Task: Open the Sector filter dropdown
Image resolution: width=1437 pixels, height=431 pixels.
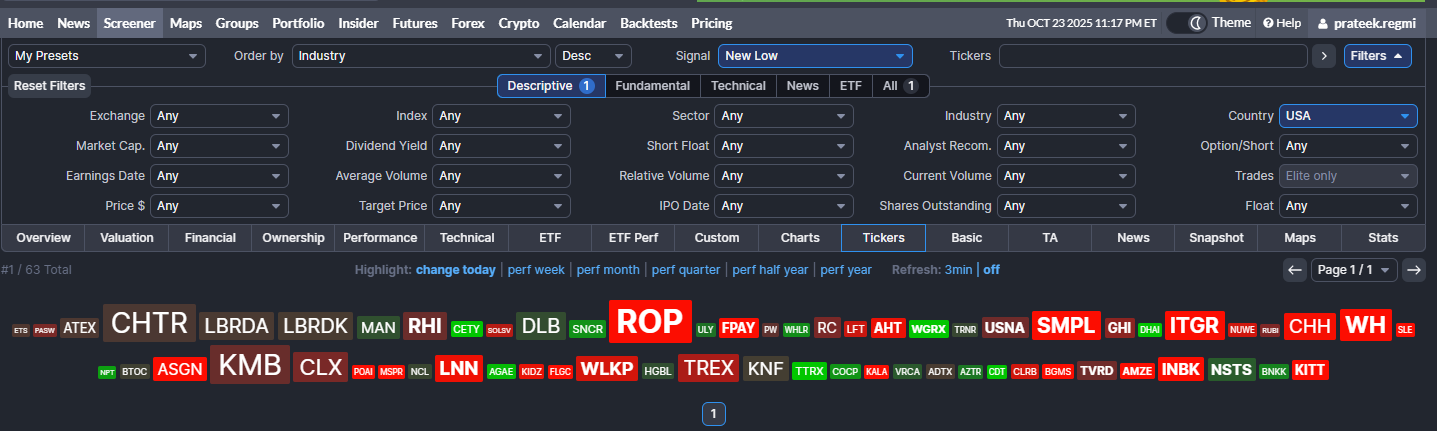Action: pyautogui.click(x=784, y=116)
